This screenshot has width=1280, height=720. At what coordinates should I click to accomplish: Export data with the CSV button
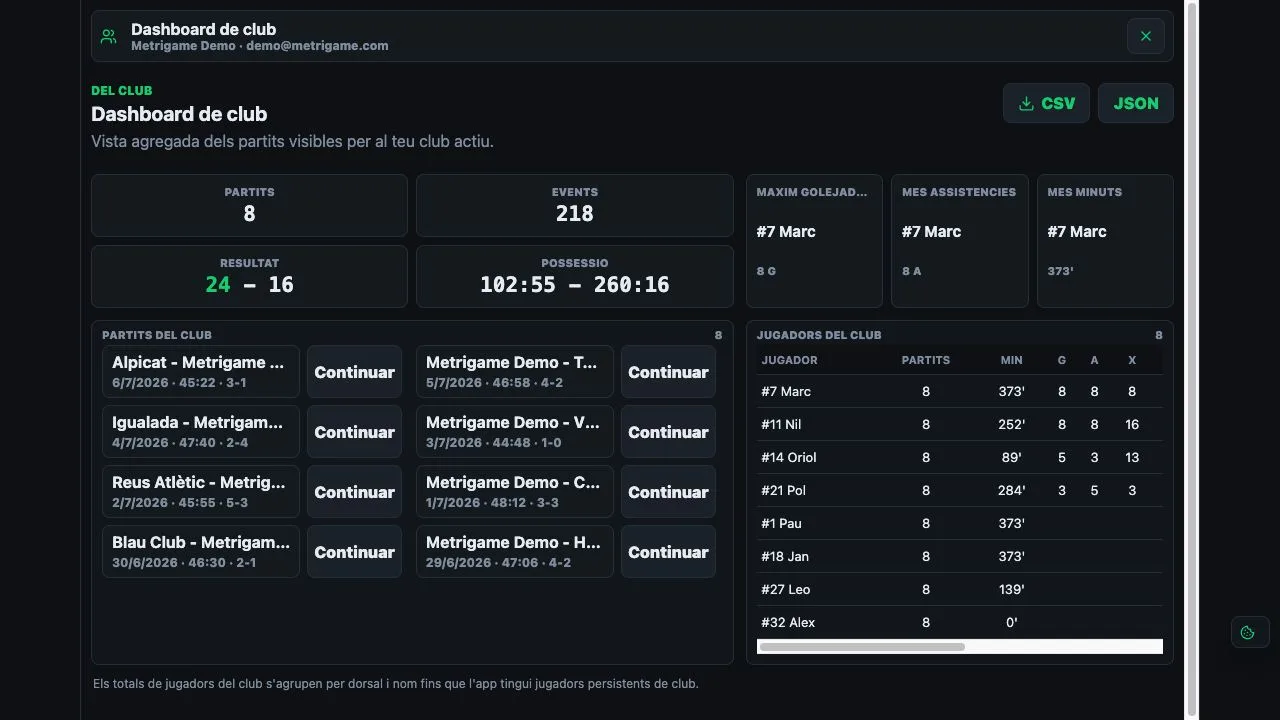[1046, 103]
